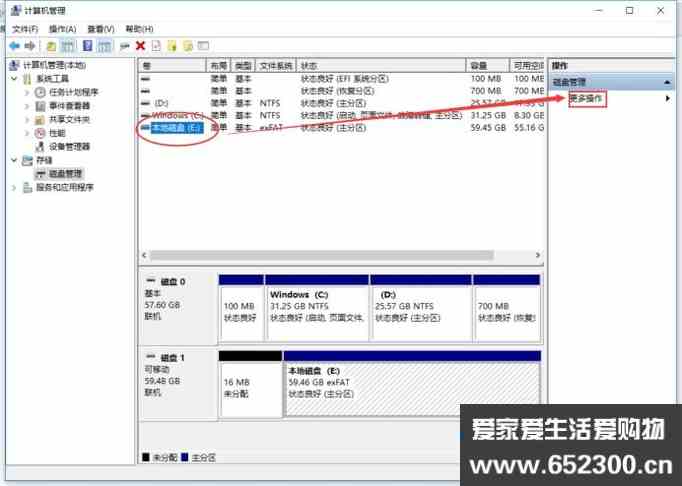This screenshot has height=486, width=682.
Task: Sort by the 状态 column header
Action: coord(381,66)
